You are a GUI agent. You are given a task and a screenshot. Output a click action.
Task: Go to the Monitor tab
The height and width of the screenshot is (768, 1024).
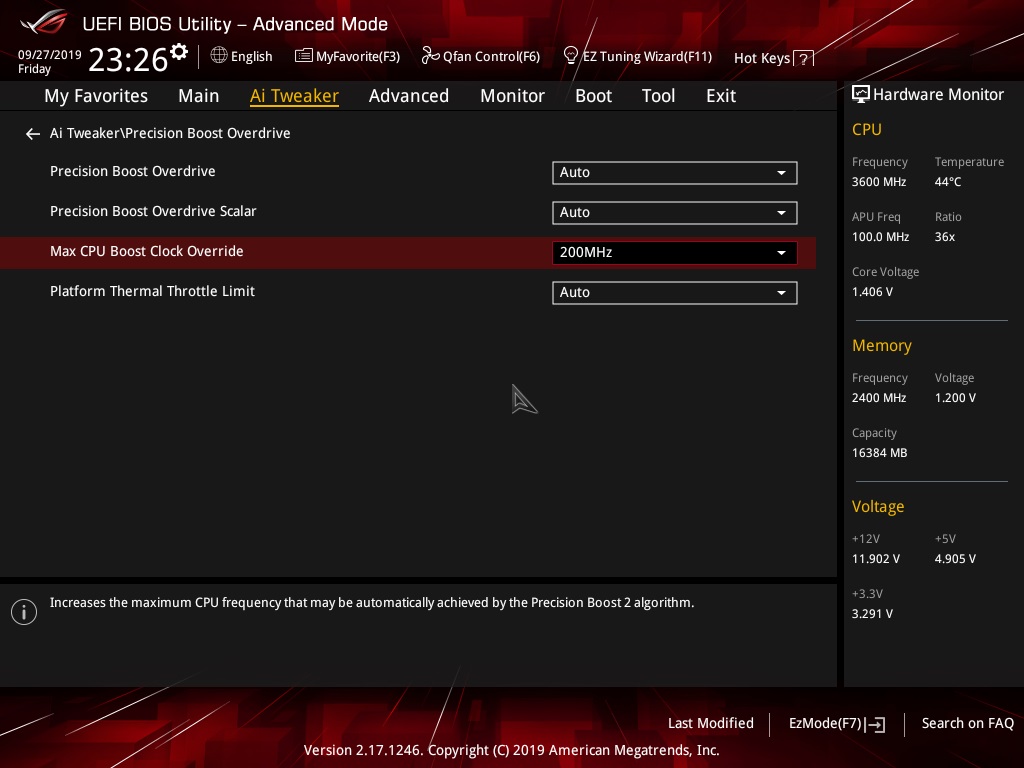(513, 96)
